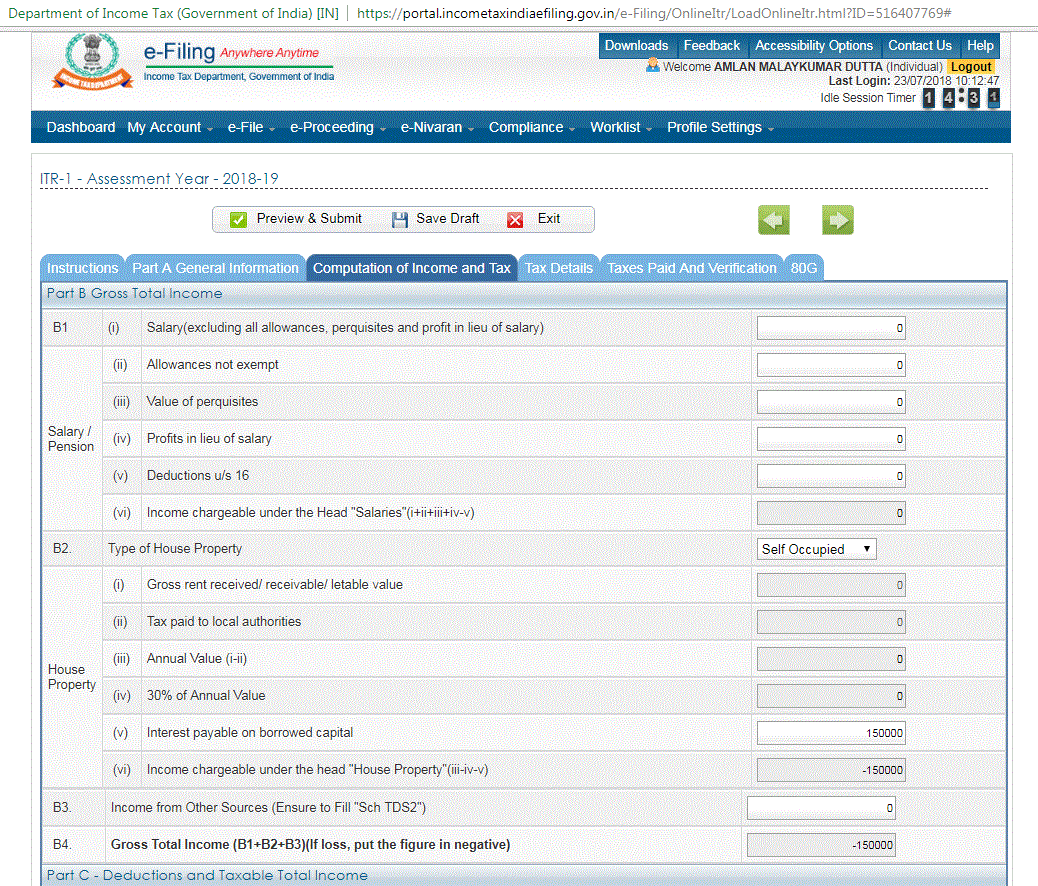Expand the e-Proceeding menu
This screenshot has width=1038, height=886.
click(338, 127)
